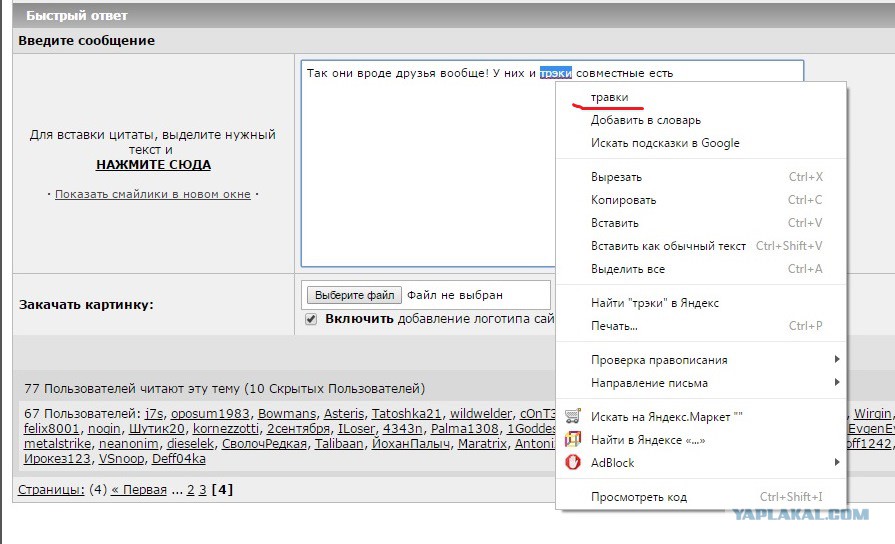Click "Выберите файл" button

354,295
